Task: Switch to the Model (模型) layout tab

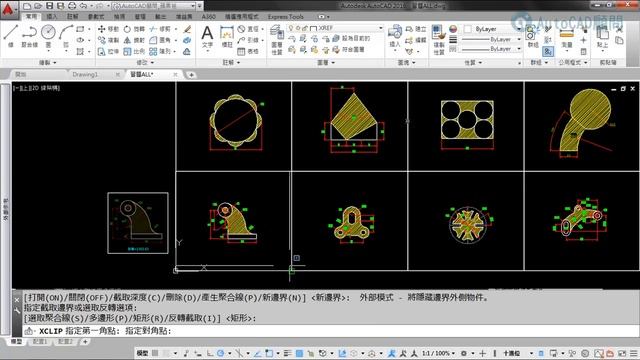Action: (17, 342)
